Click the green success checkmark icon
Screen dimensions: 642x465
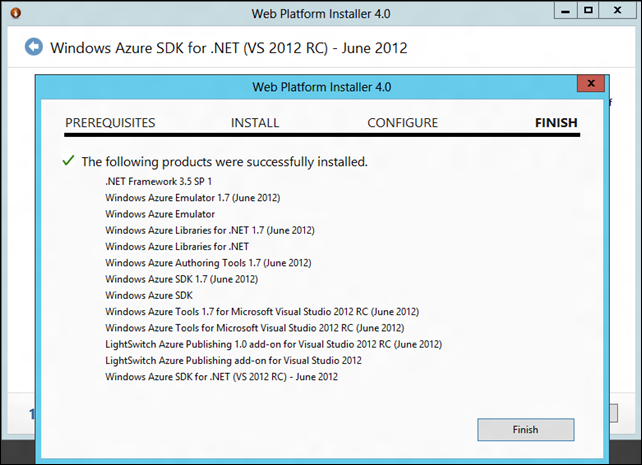tap(69, 160)
